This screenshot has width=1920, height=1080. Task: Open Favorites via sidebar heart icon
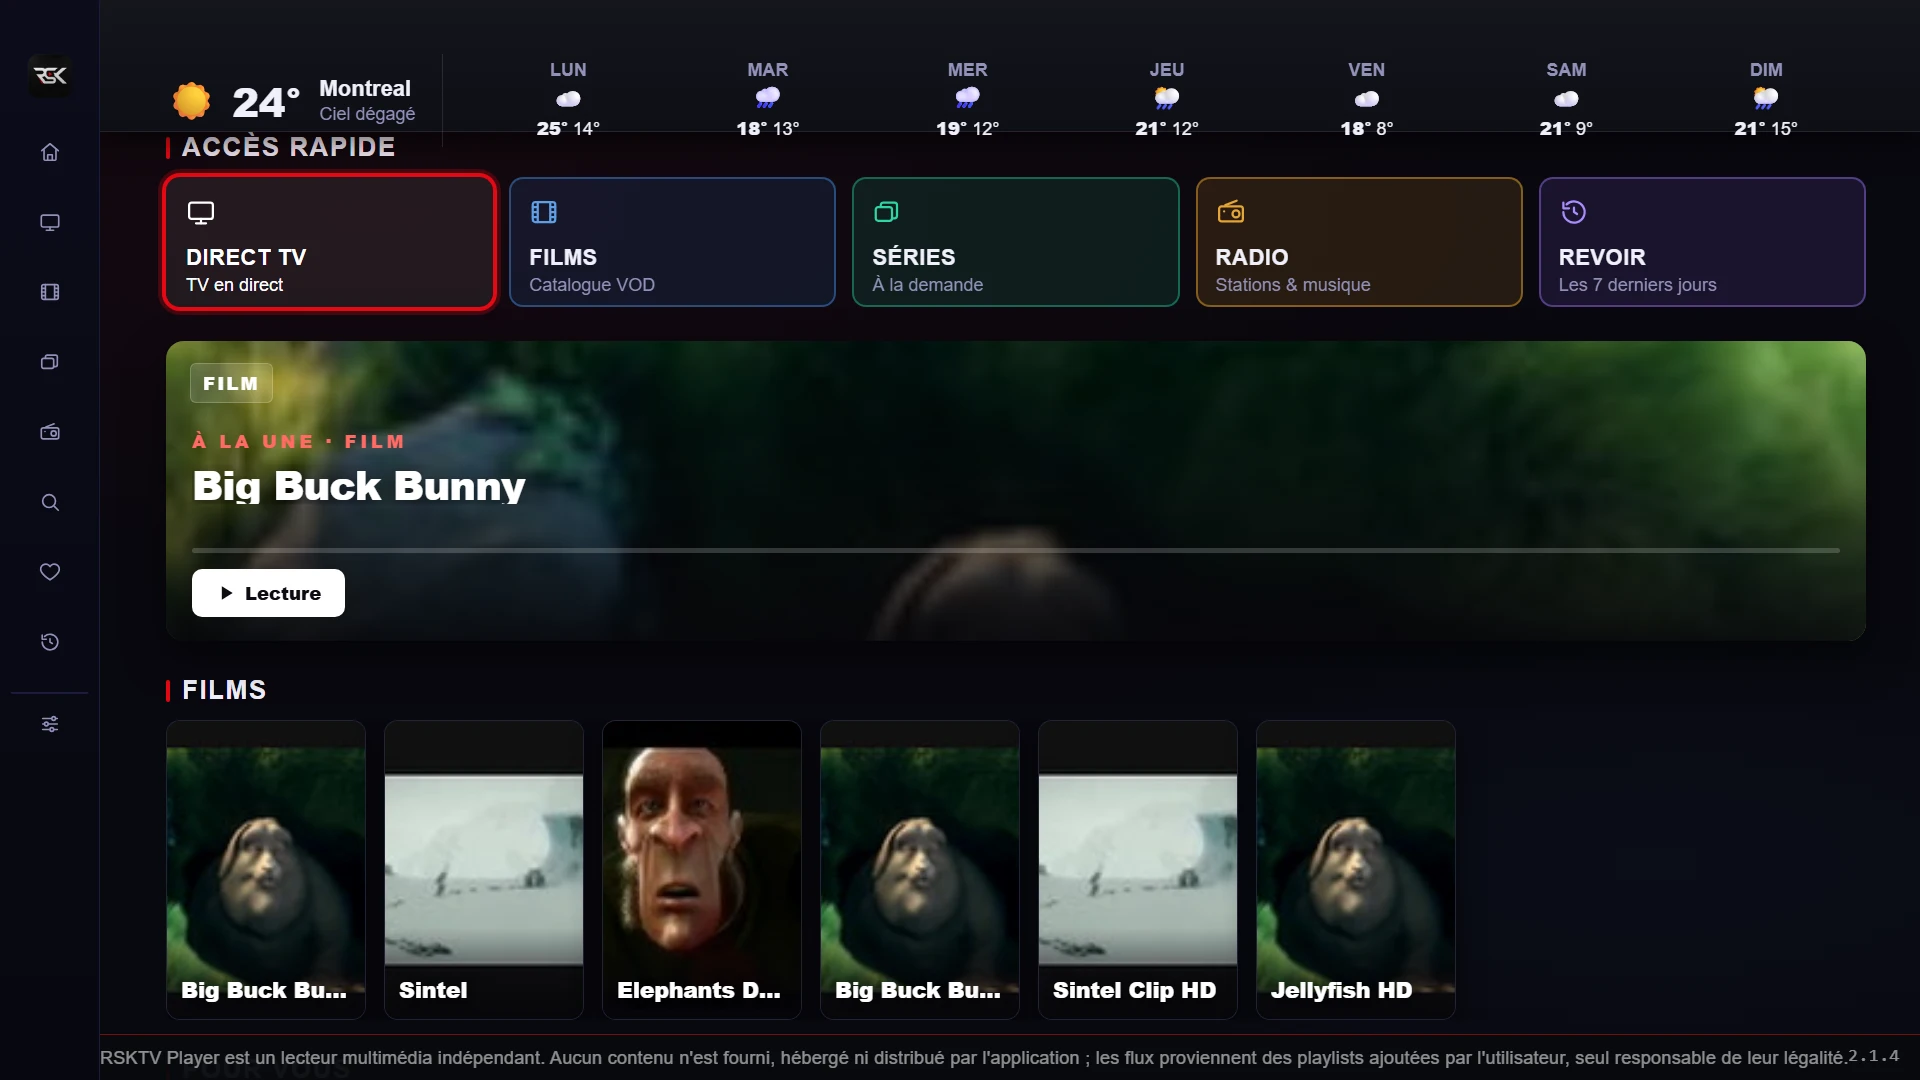pyautogui.click(x=50, y=572)
